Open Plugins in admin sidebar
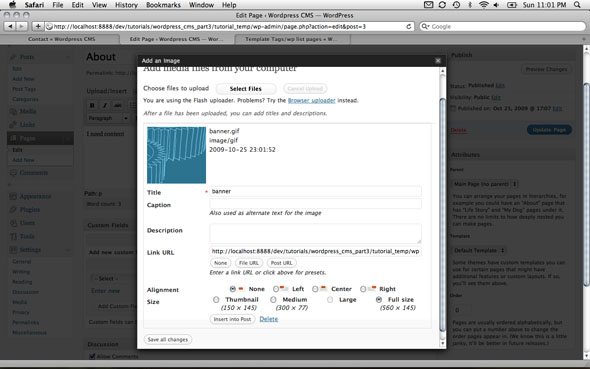Viewport: 590px width, 369px height. tap(30, 210)
